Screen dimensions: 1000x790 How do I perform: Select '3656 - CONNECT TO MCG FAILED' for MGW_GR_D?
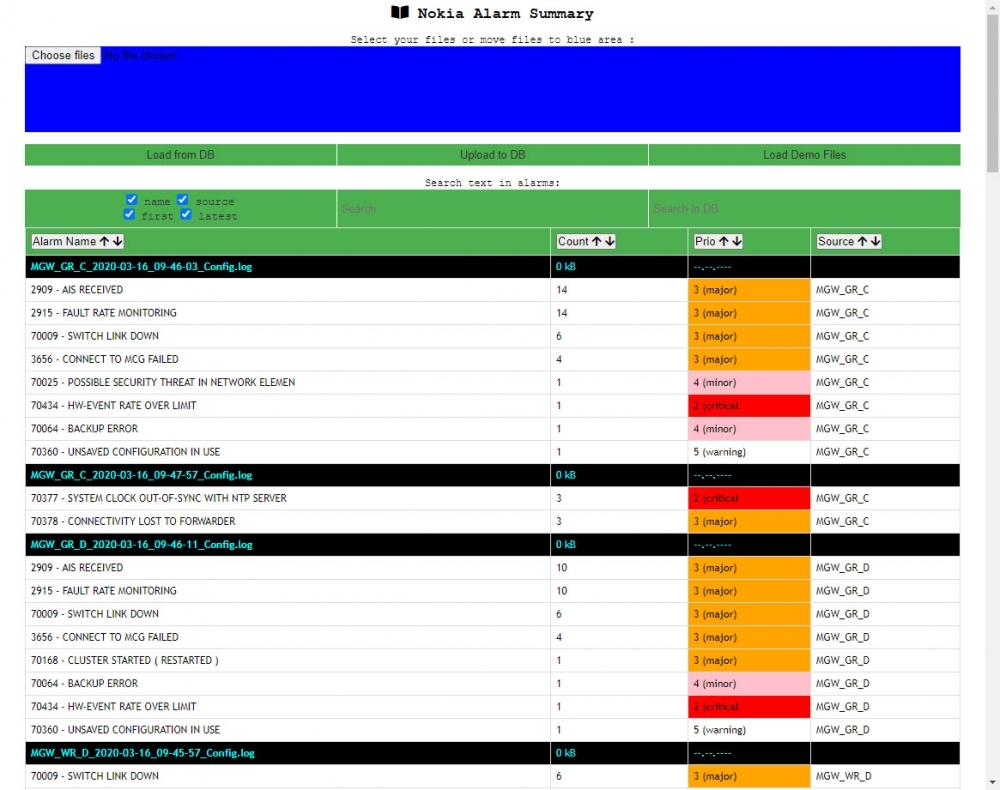[105, 637]
